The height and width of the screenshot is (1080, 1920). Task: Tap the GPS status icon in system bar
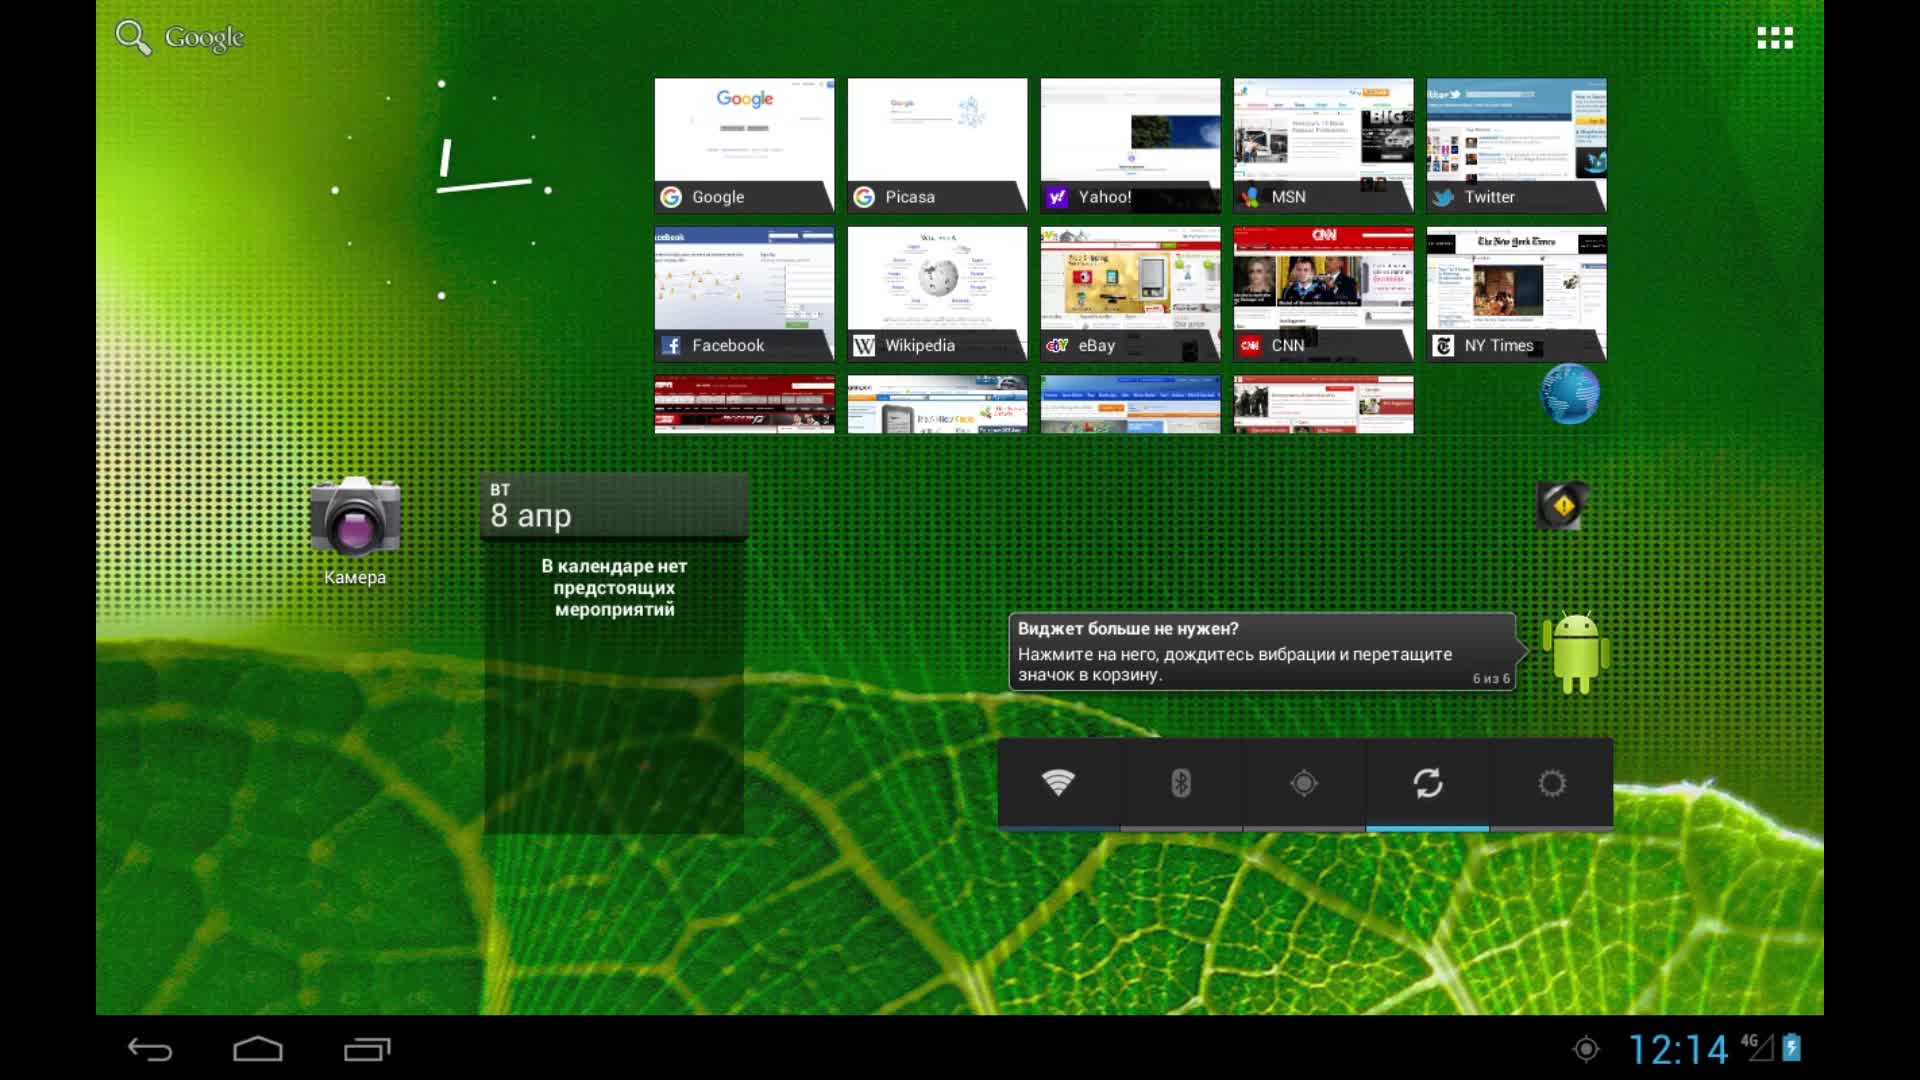tap(1586, 1049)
